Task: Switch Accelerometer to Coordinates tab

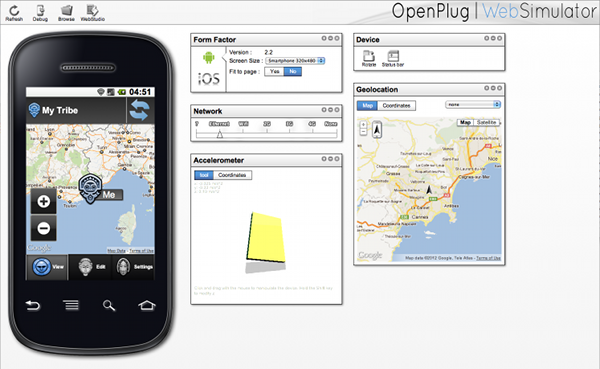Action: 232,175
